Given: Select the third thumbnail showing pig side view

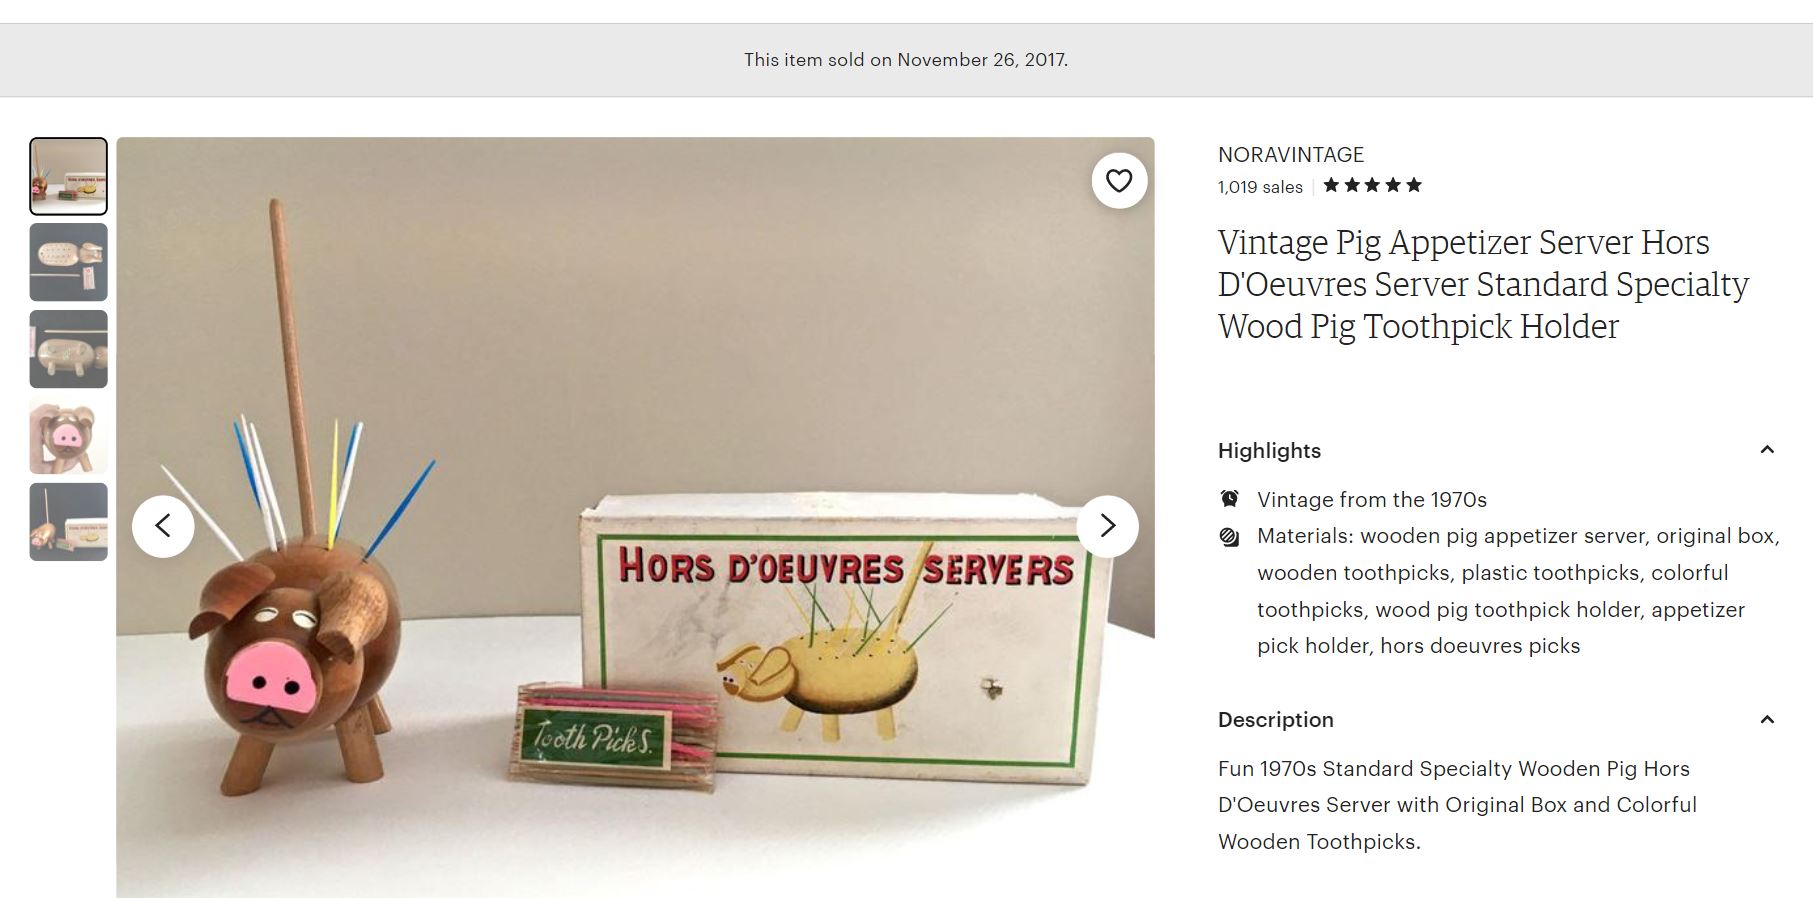Looking at the screenshot, I should click(x=68, y=349).
